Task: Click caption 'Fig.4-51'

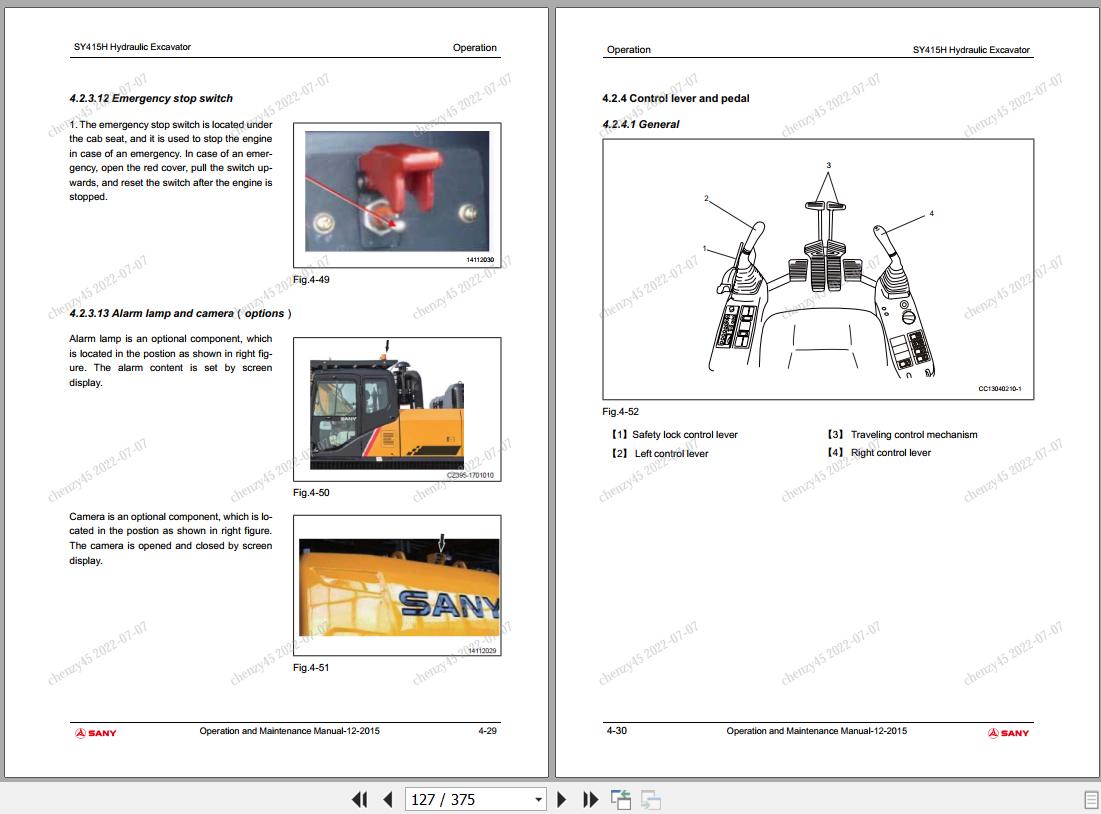Action: pyautogui.click(x=311, y=668)
